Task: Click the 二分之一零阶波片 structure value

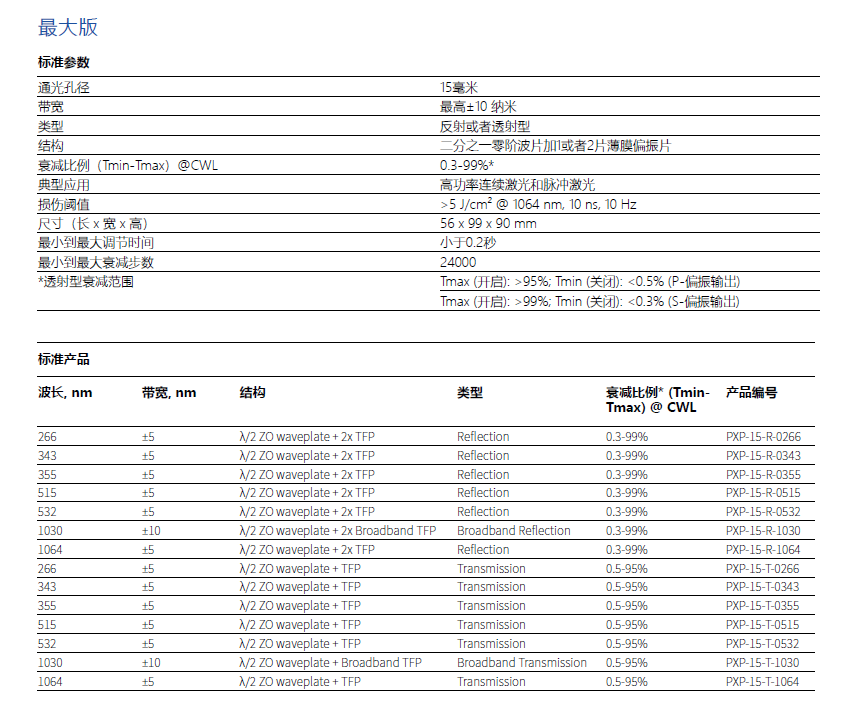Action: point(555,146)
